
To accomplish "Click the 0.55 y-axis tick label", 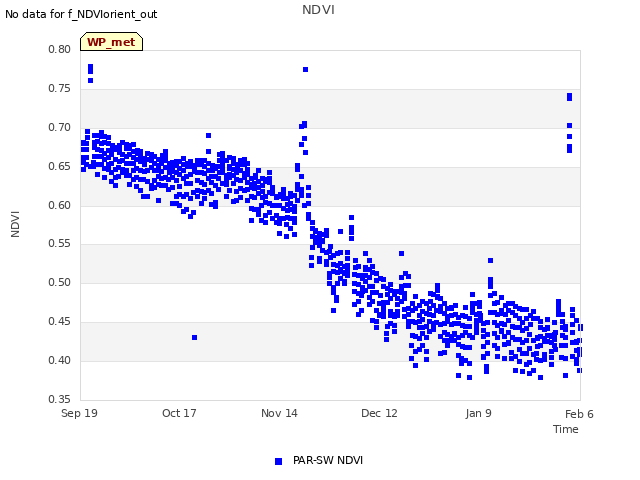I will coord(60,244).
